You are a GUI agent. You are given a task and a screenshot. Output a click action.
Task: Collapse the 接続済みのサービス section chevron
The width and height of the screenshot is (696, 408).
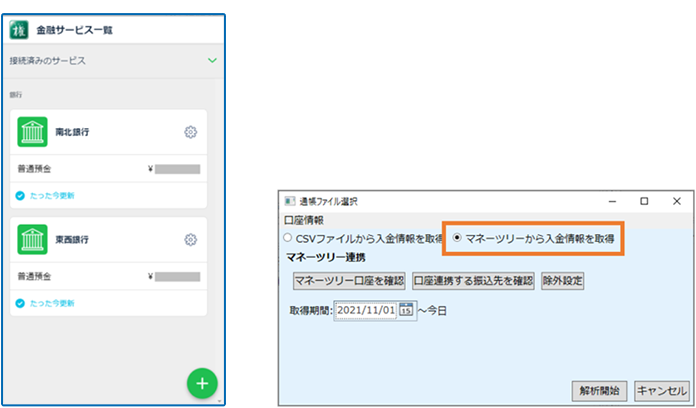[212, 61]
